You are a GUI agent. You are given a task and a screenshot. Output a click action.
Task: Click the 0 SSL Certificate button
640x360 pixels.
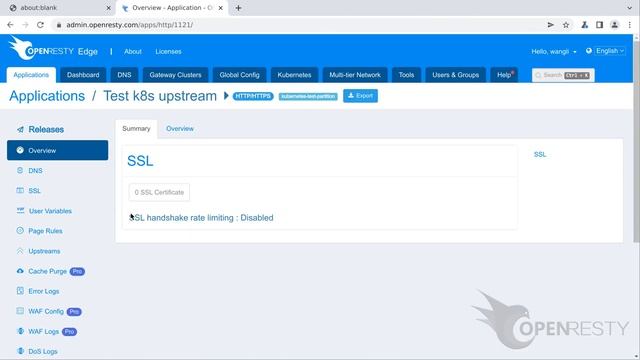(159, 192)
